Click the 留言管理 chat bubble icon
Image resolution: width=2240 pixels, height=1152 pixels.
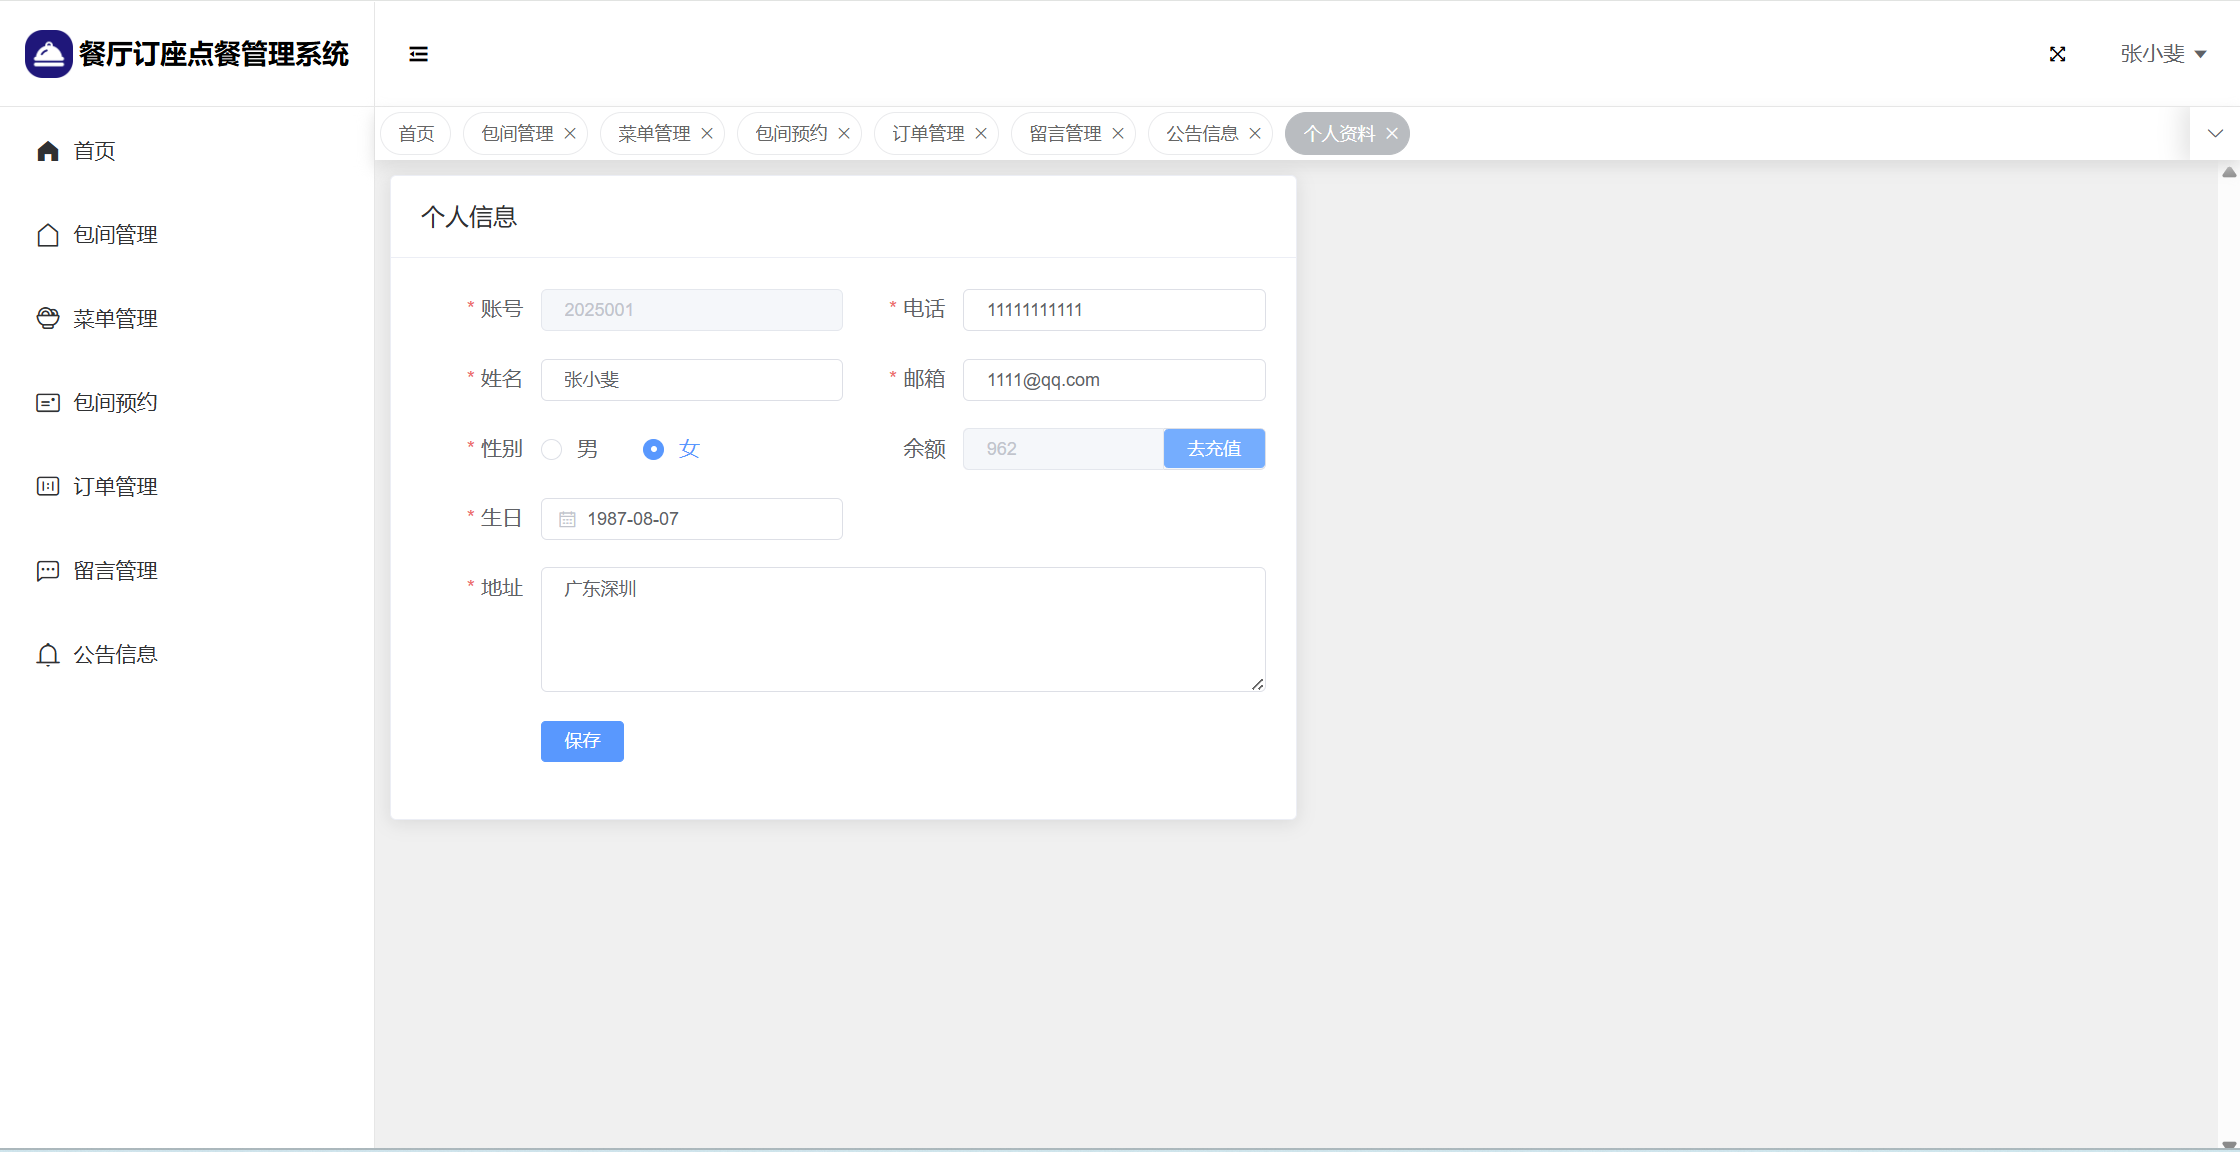pyautogui.click(x=48, y=570)
